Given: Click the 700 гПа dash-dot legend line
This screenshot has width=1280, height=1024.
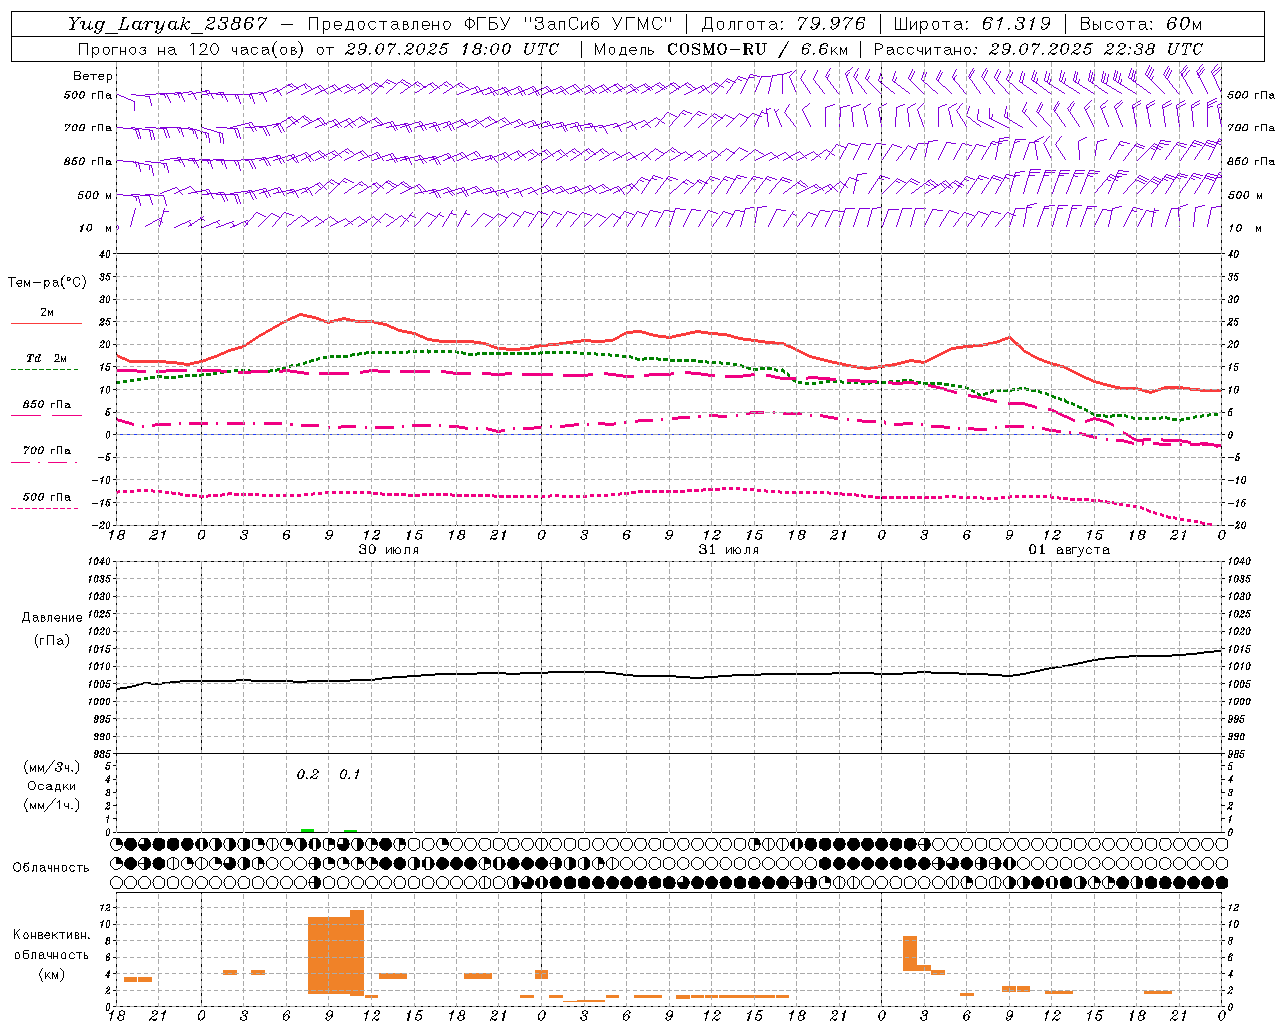Looking at the screenshot, I should pos(44,462).
